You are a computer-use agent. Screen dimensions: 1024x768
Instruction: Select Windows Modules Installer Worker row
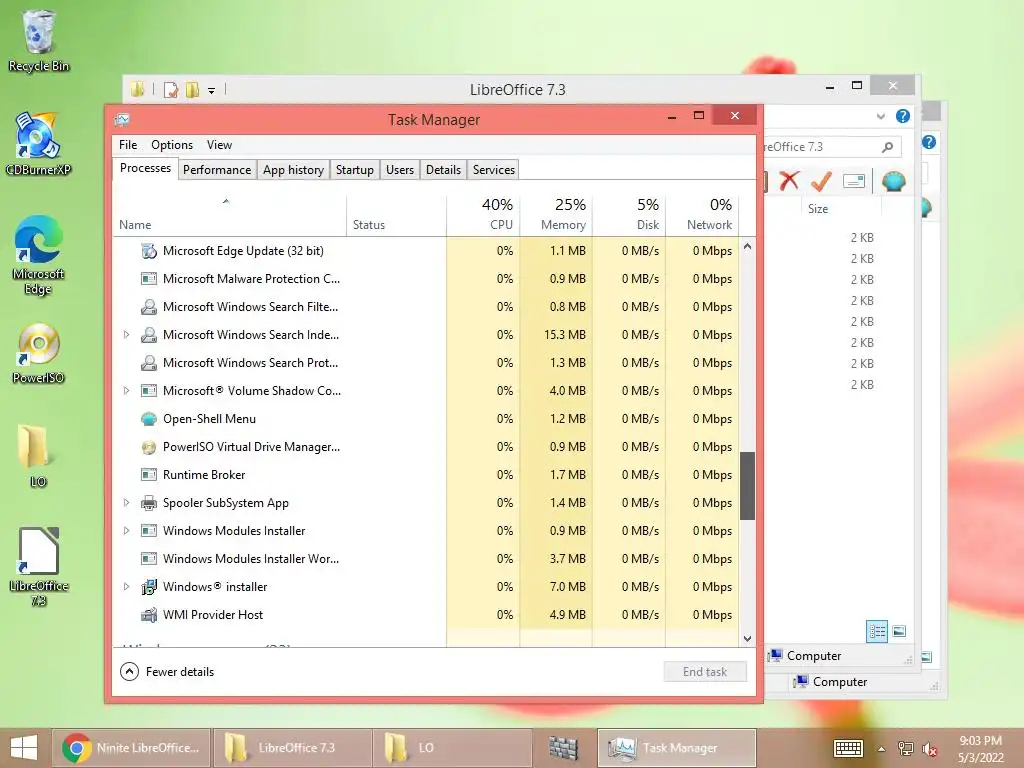426,559
